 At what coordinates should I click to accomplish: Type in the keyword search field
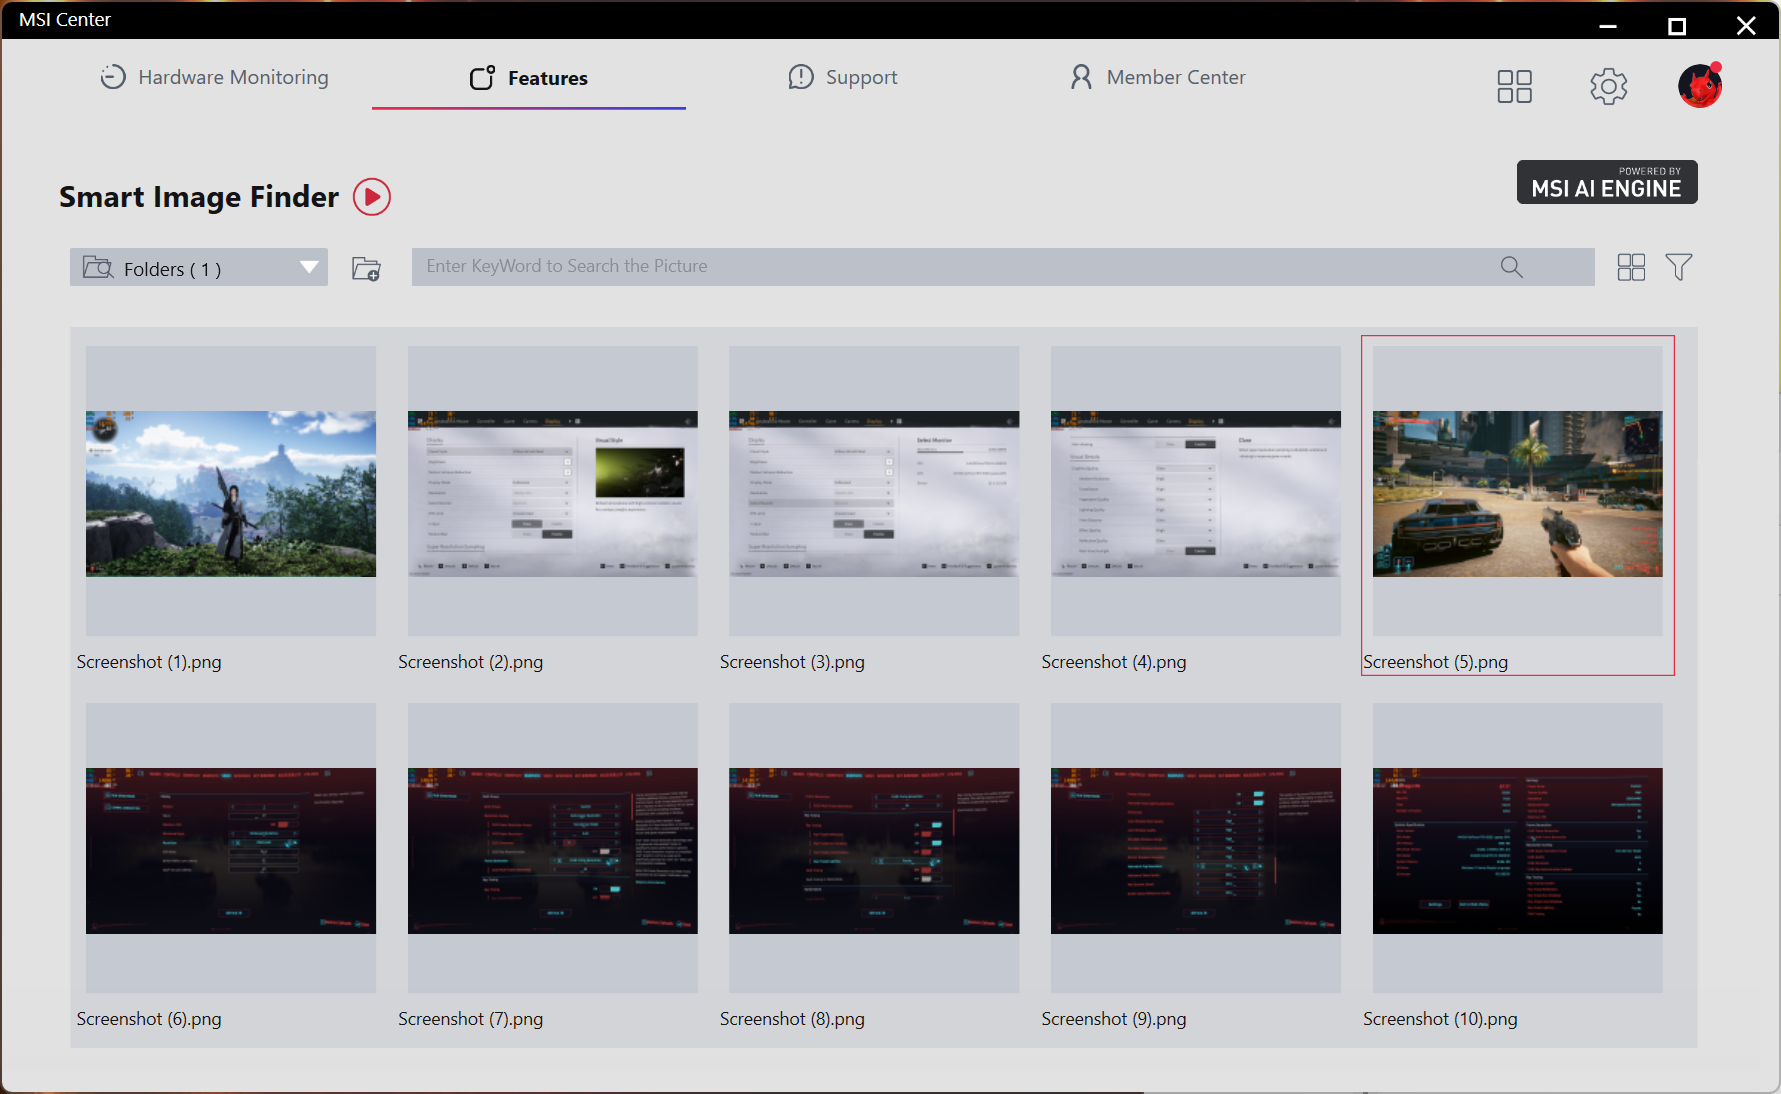click(x=950, y=267)
